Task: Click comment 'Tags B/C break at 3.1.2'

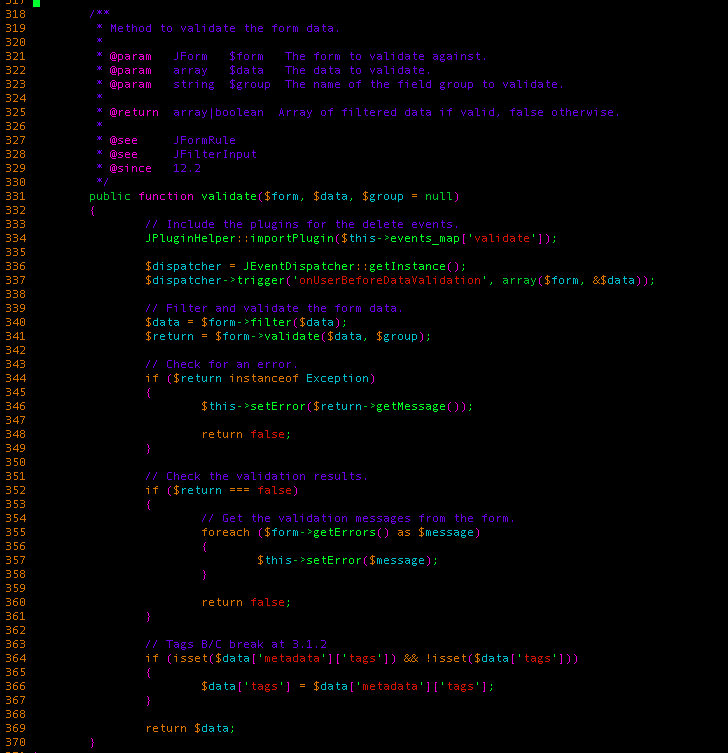Action: (x=236, y=644)
